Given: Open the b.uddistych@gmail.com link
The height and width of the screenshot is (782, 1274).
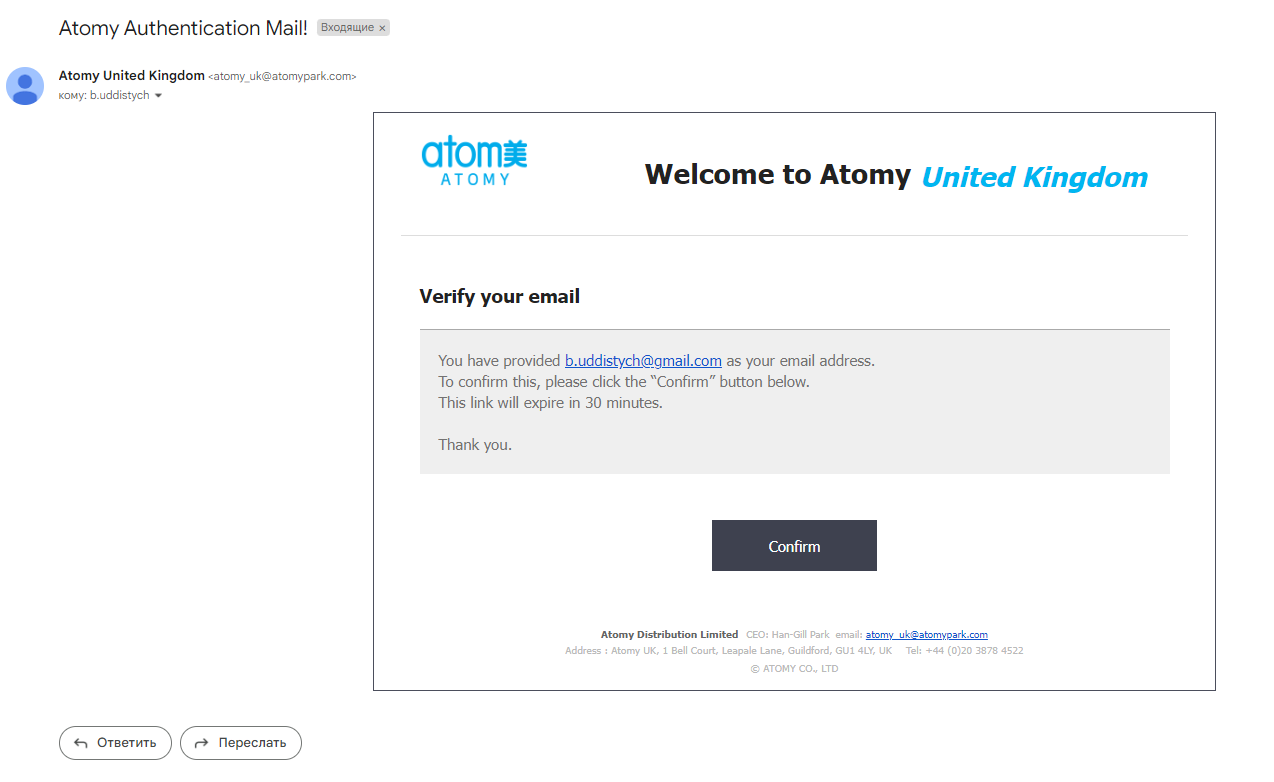Looking at the screenshot, I should pos(643,361).
